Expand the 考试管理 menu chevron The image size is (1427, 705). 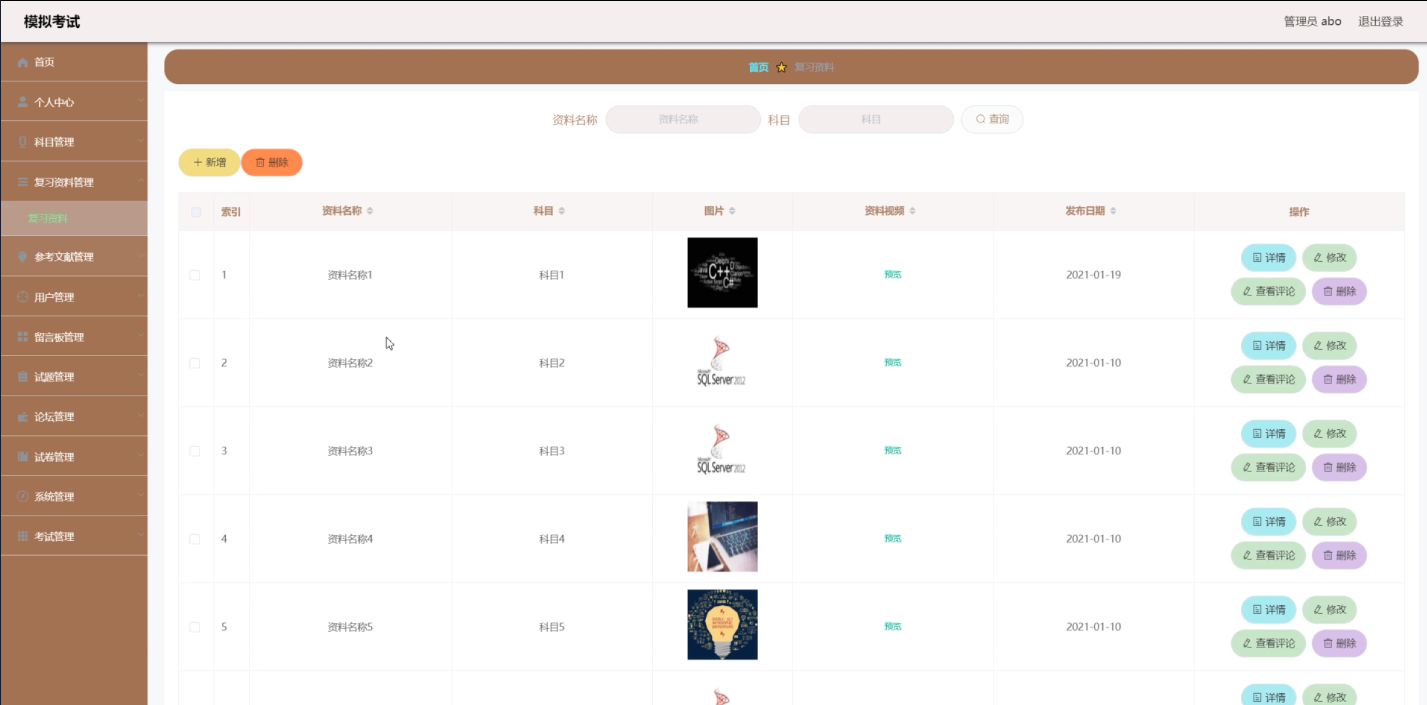(141, 537)
